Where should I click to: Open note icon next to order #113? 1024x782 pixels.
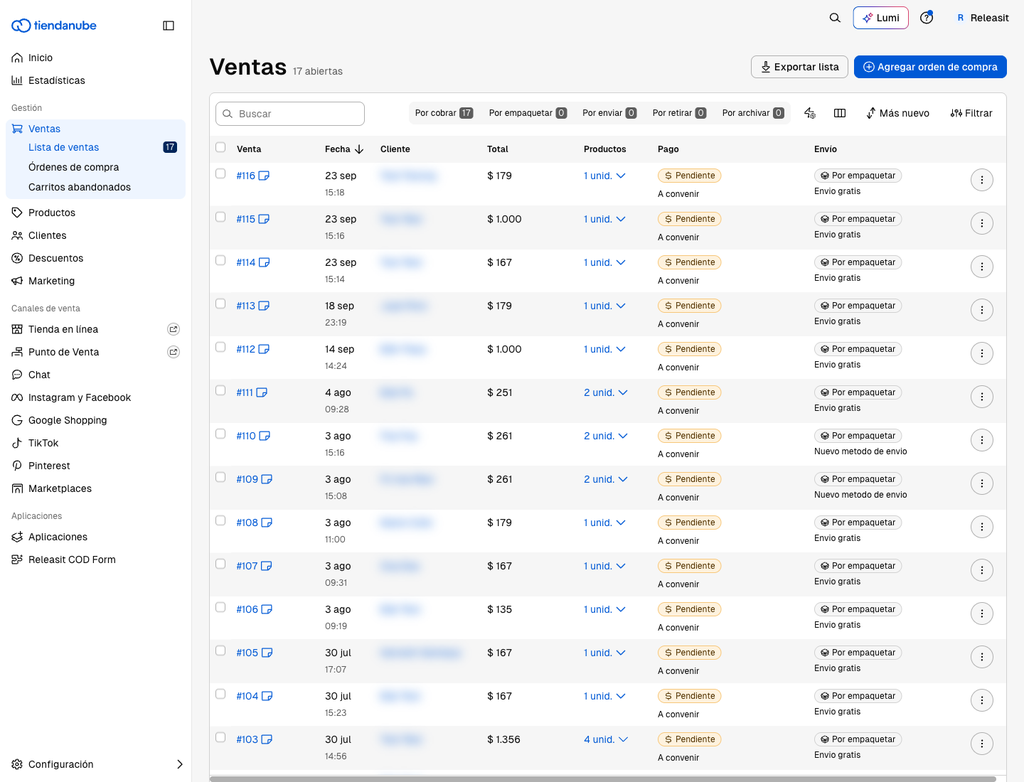click(x=264, y=306)
